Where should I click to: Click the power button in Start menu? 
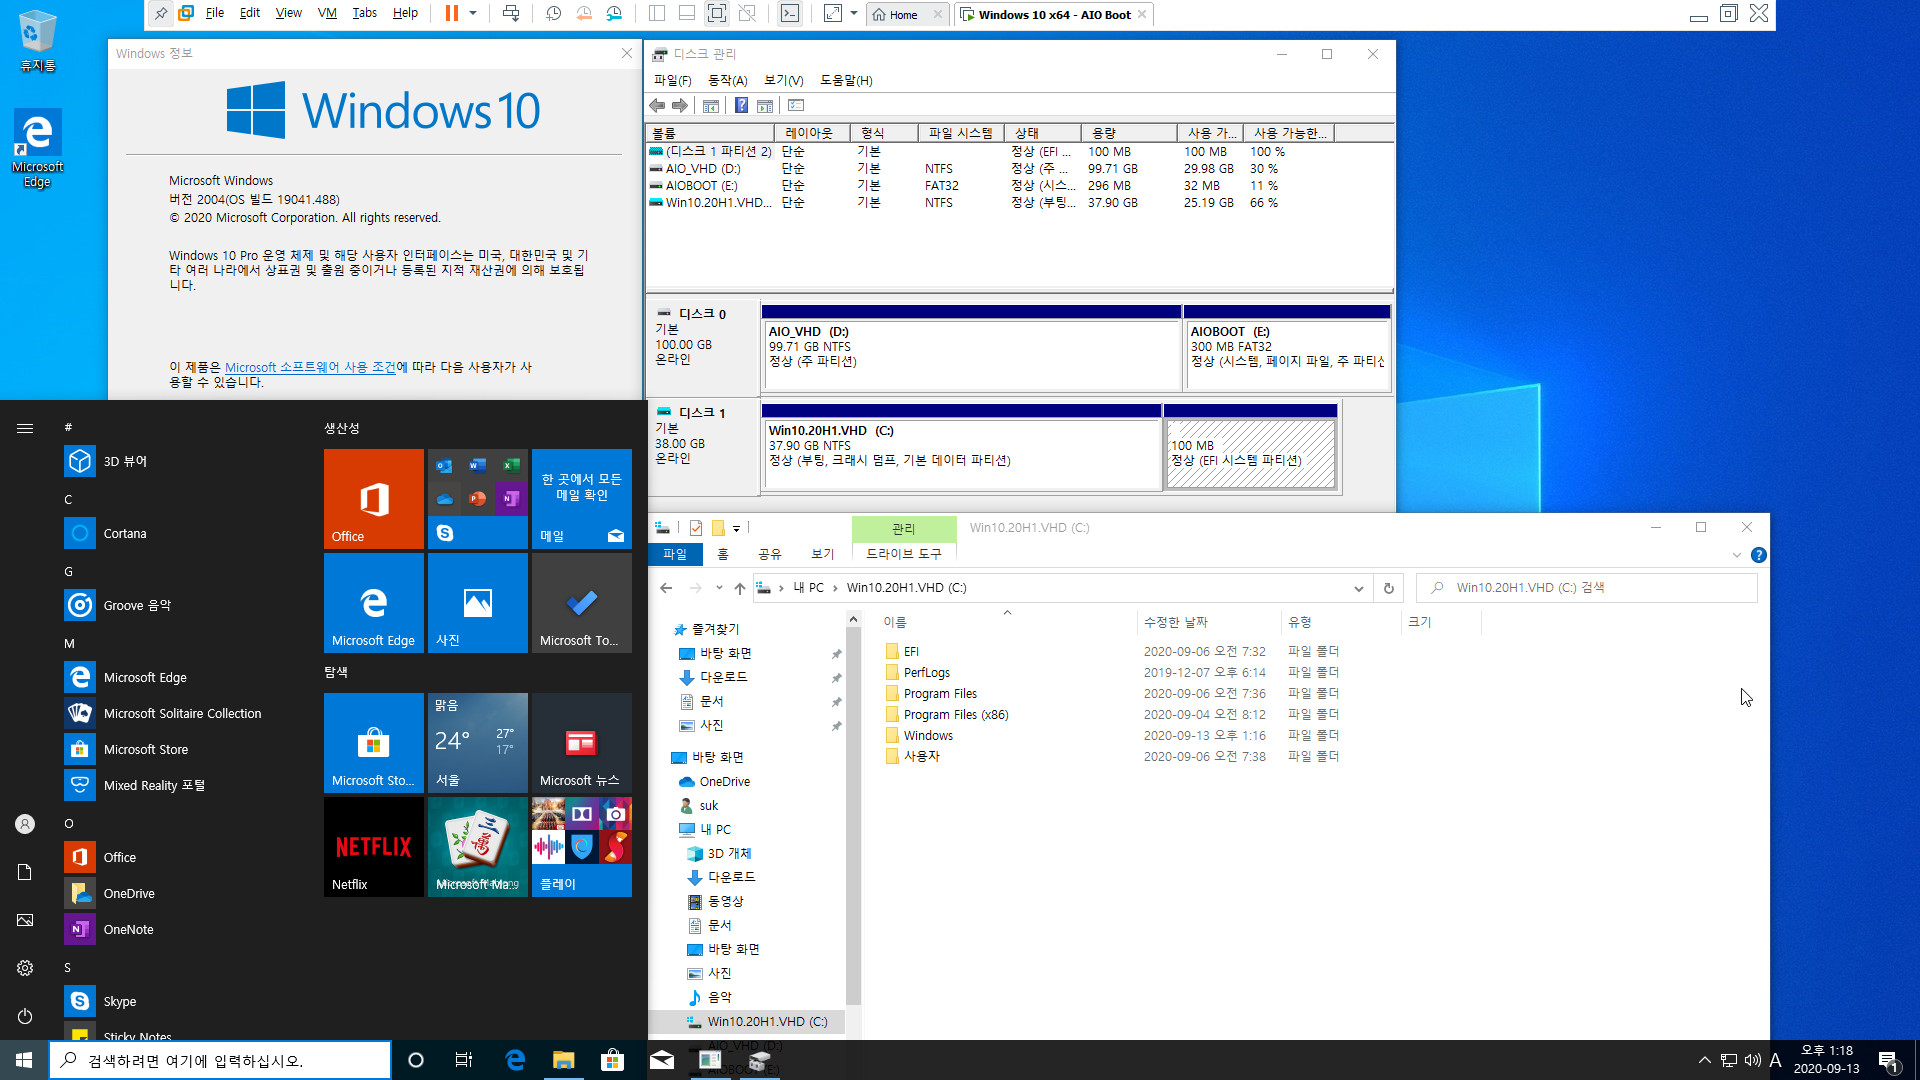coord(25,1016)
